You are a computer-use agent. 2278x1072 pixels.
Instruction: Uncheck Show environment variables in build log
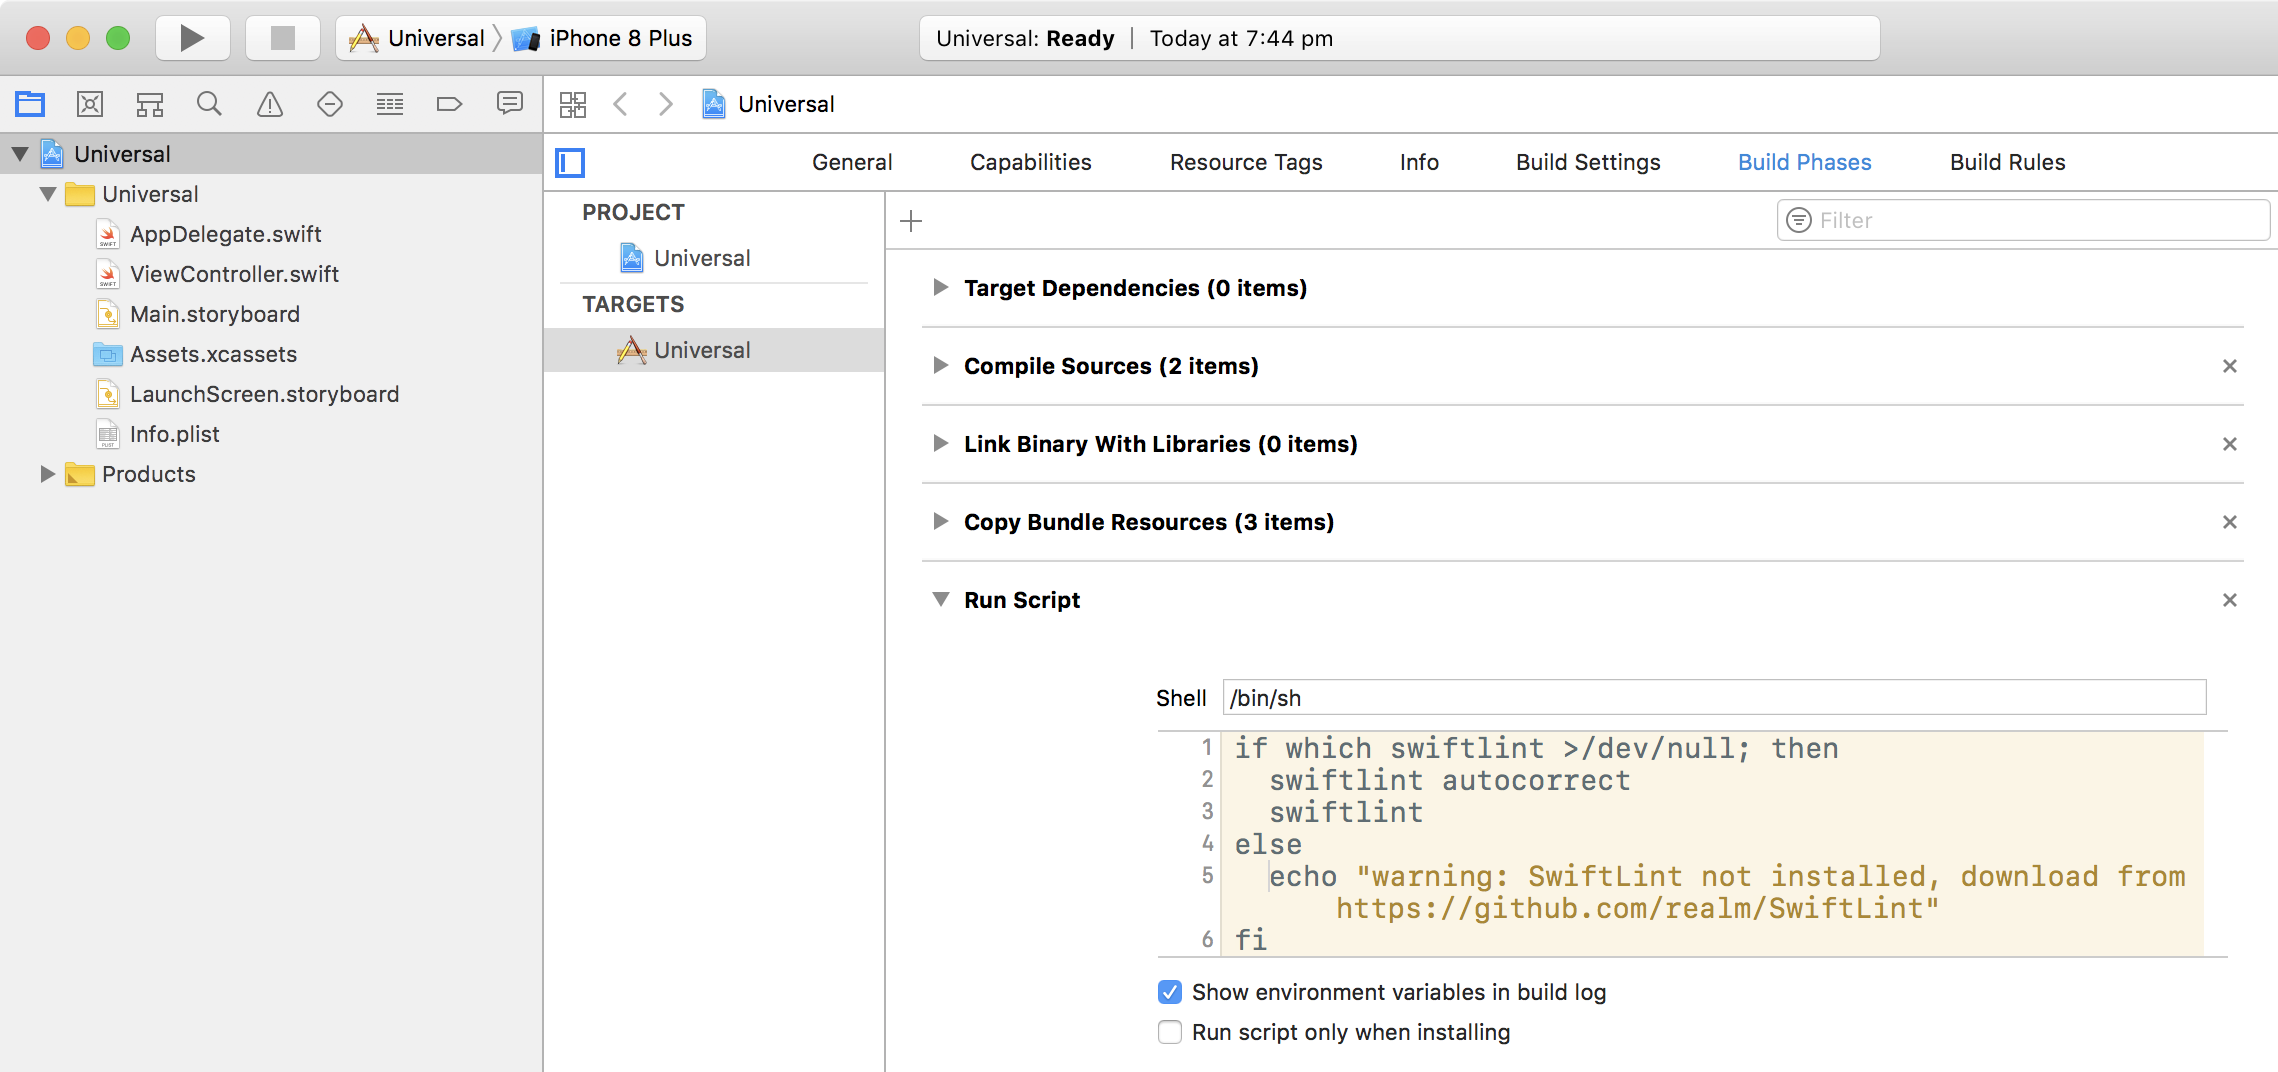tap(1169, 992)
